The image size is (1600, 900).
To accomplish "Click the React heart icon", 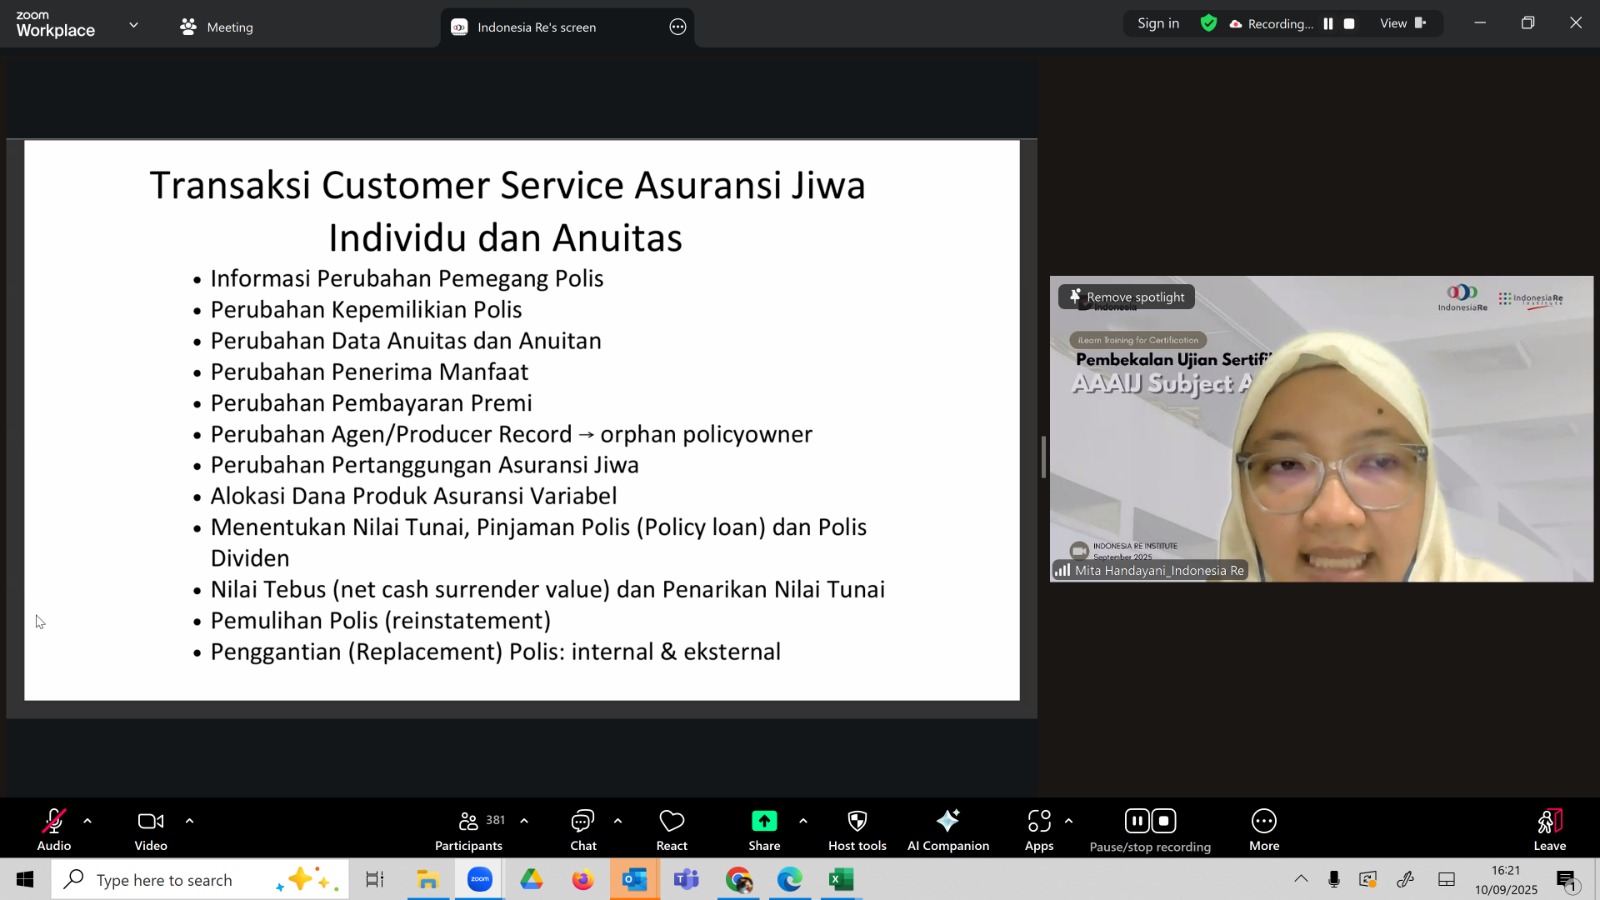I will [x=672, y=830].
